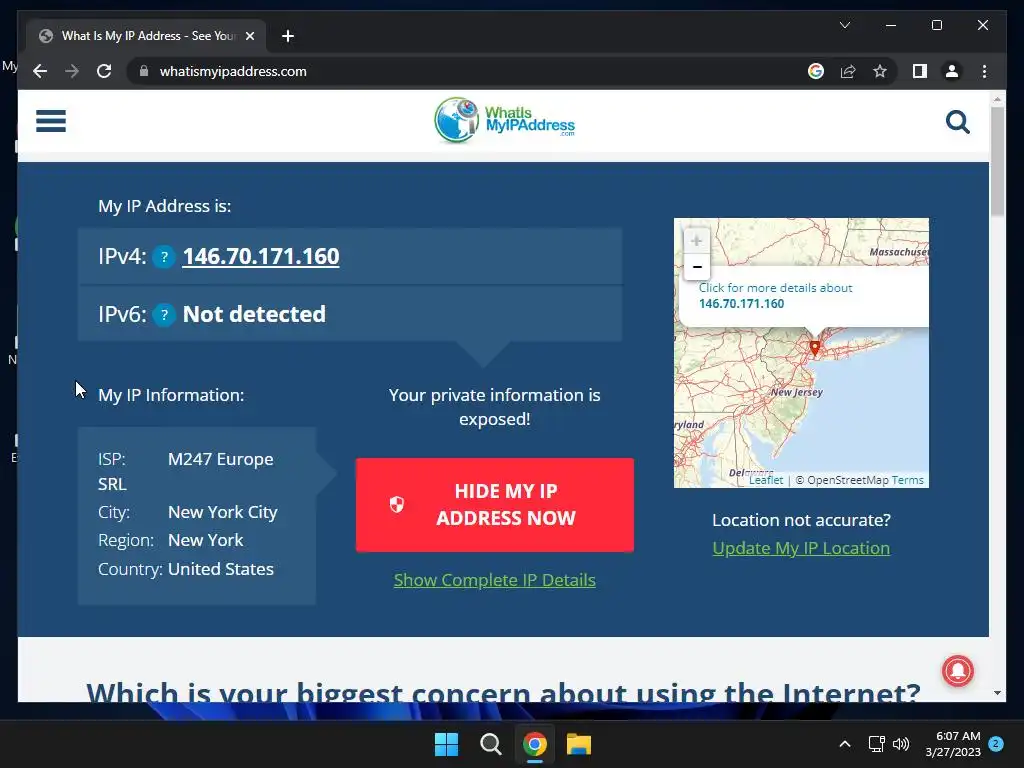Close the What Is My IP Address tab

pos(249,36)
